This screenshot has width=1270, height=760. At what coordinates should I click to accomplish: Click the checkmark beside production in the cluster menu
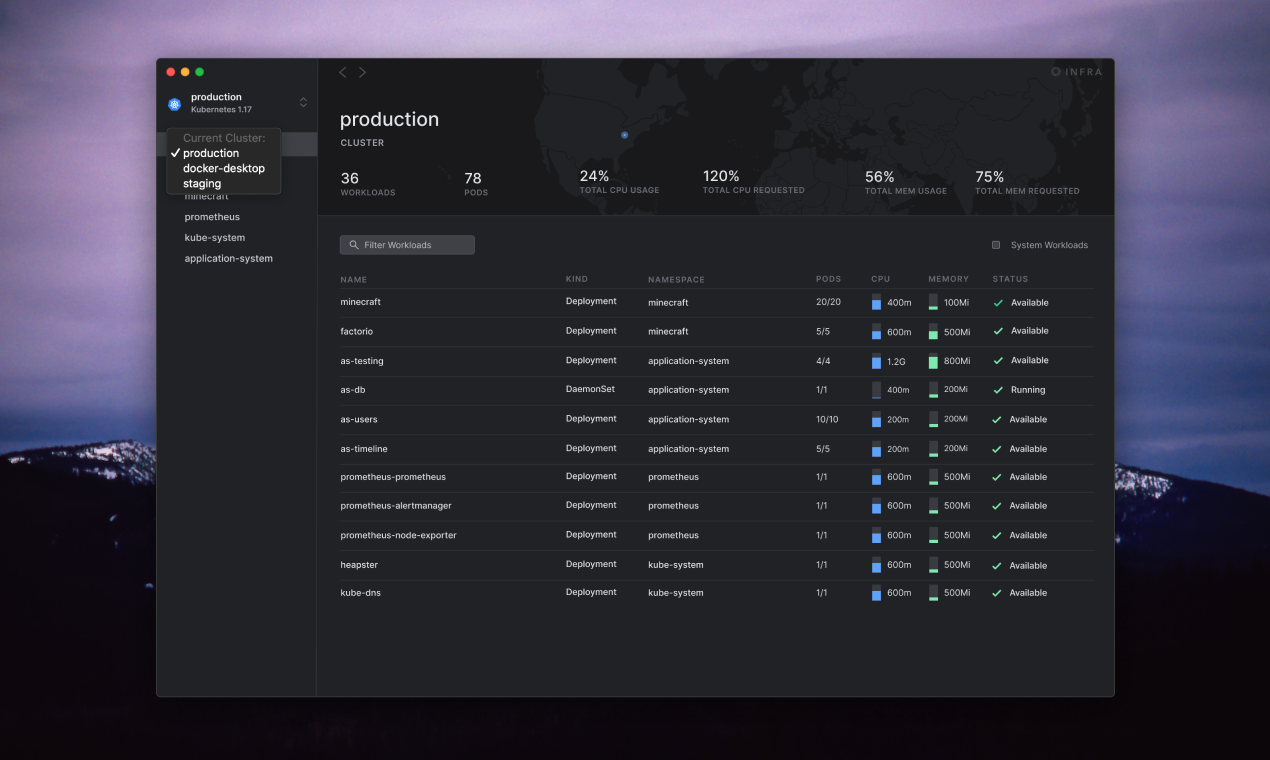(x=176, y=152)
